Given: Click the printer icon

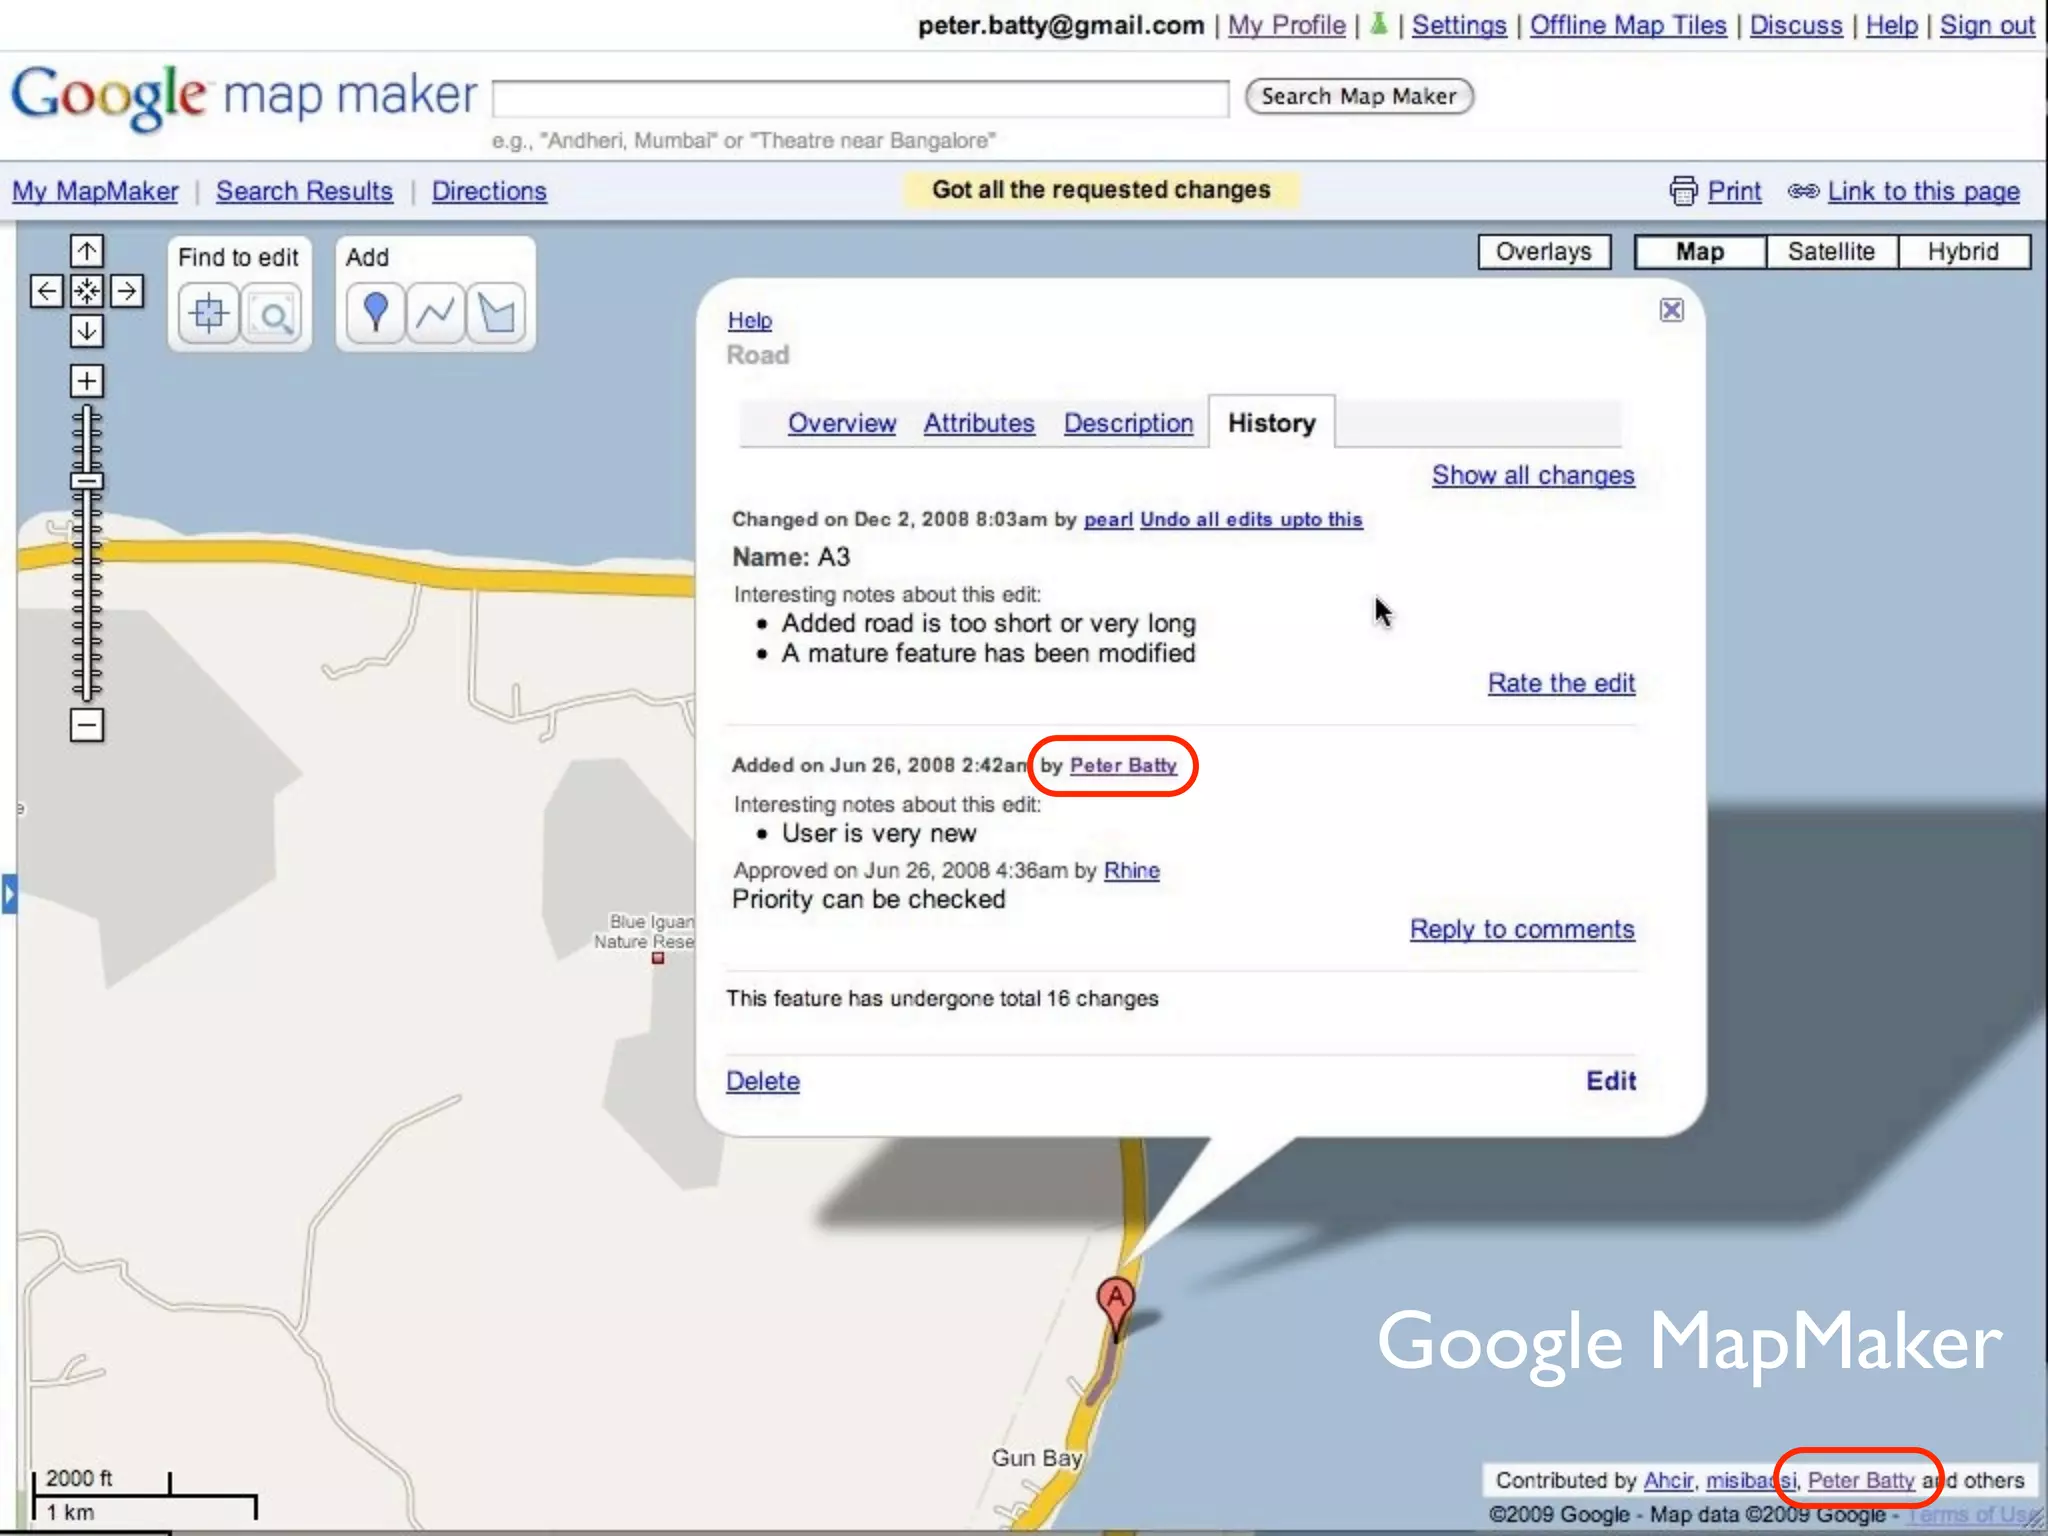Looking at the screenshot, I should [1684, 190].
